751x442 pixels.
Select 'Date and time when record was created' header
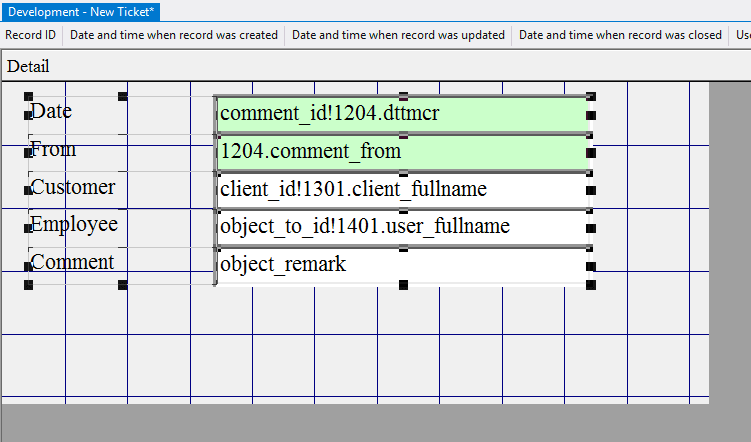[x=174, y=35]
